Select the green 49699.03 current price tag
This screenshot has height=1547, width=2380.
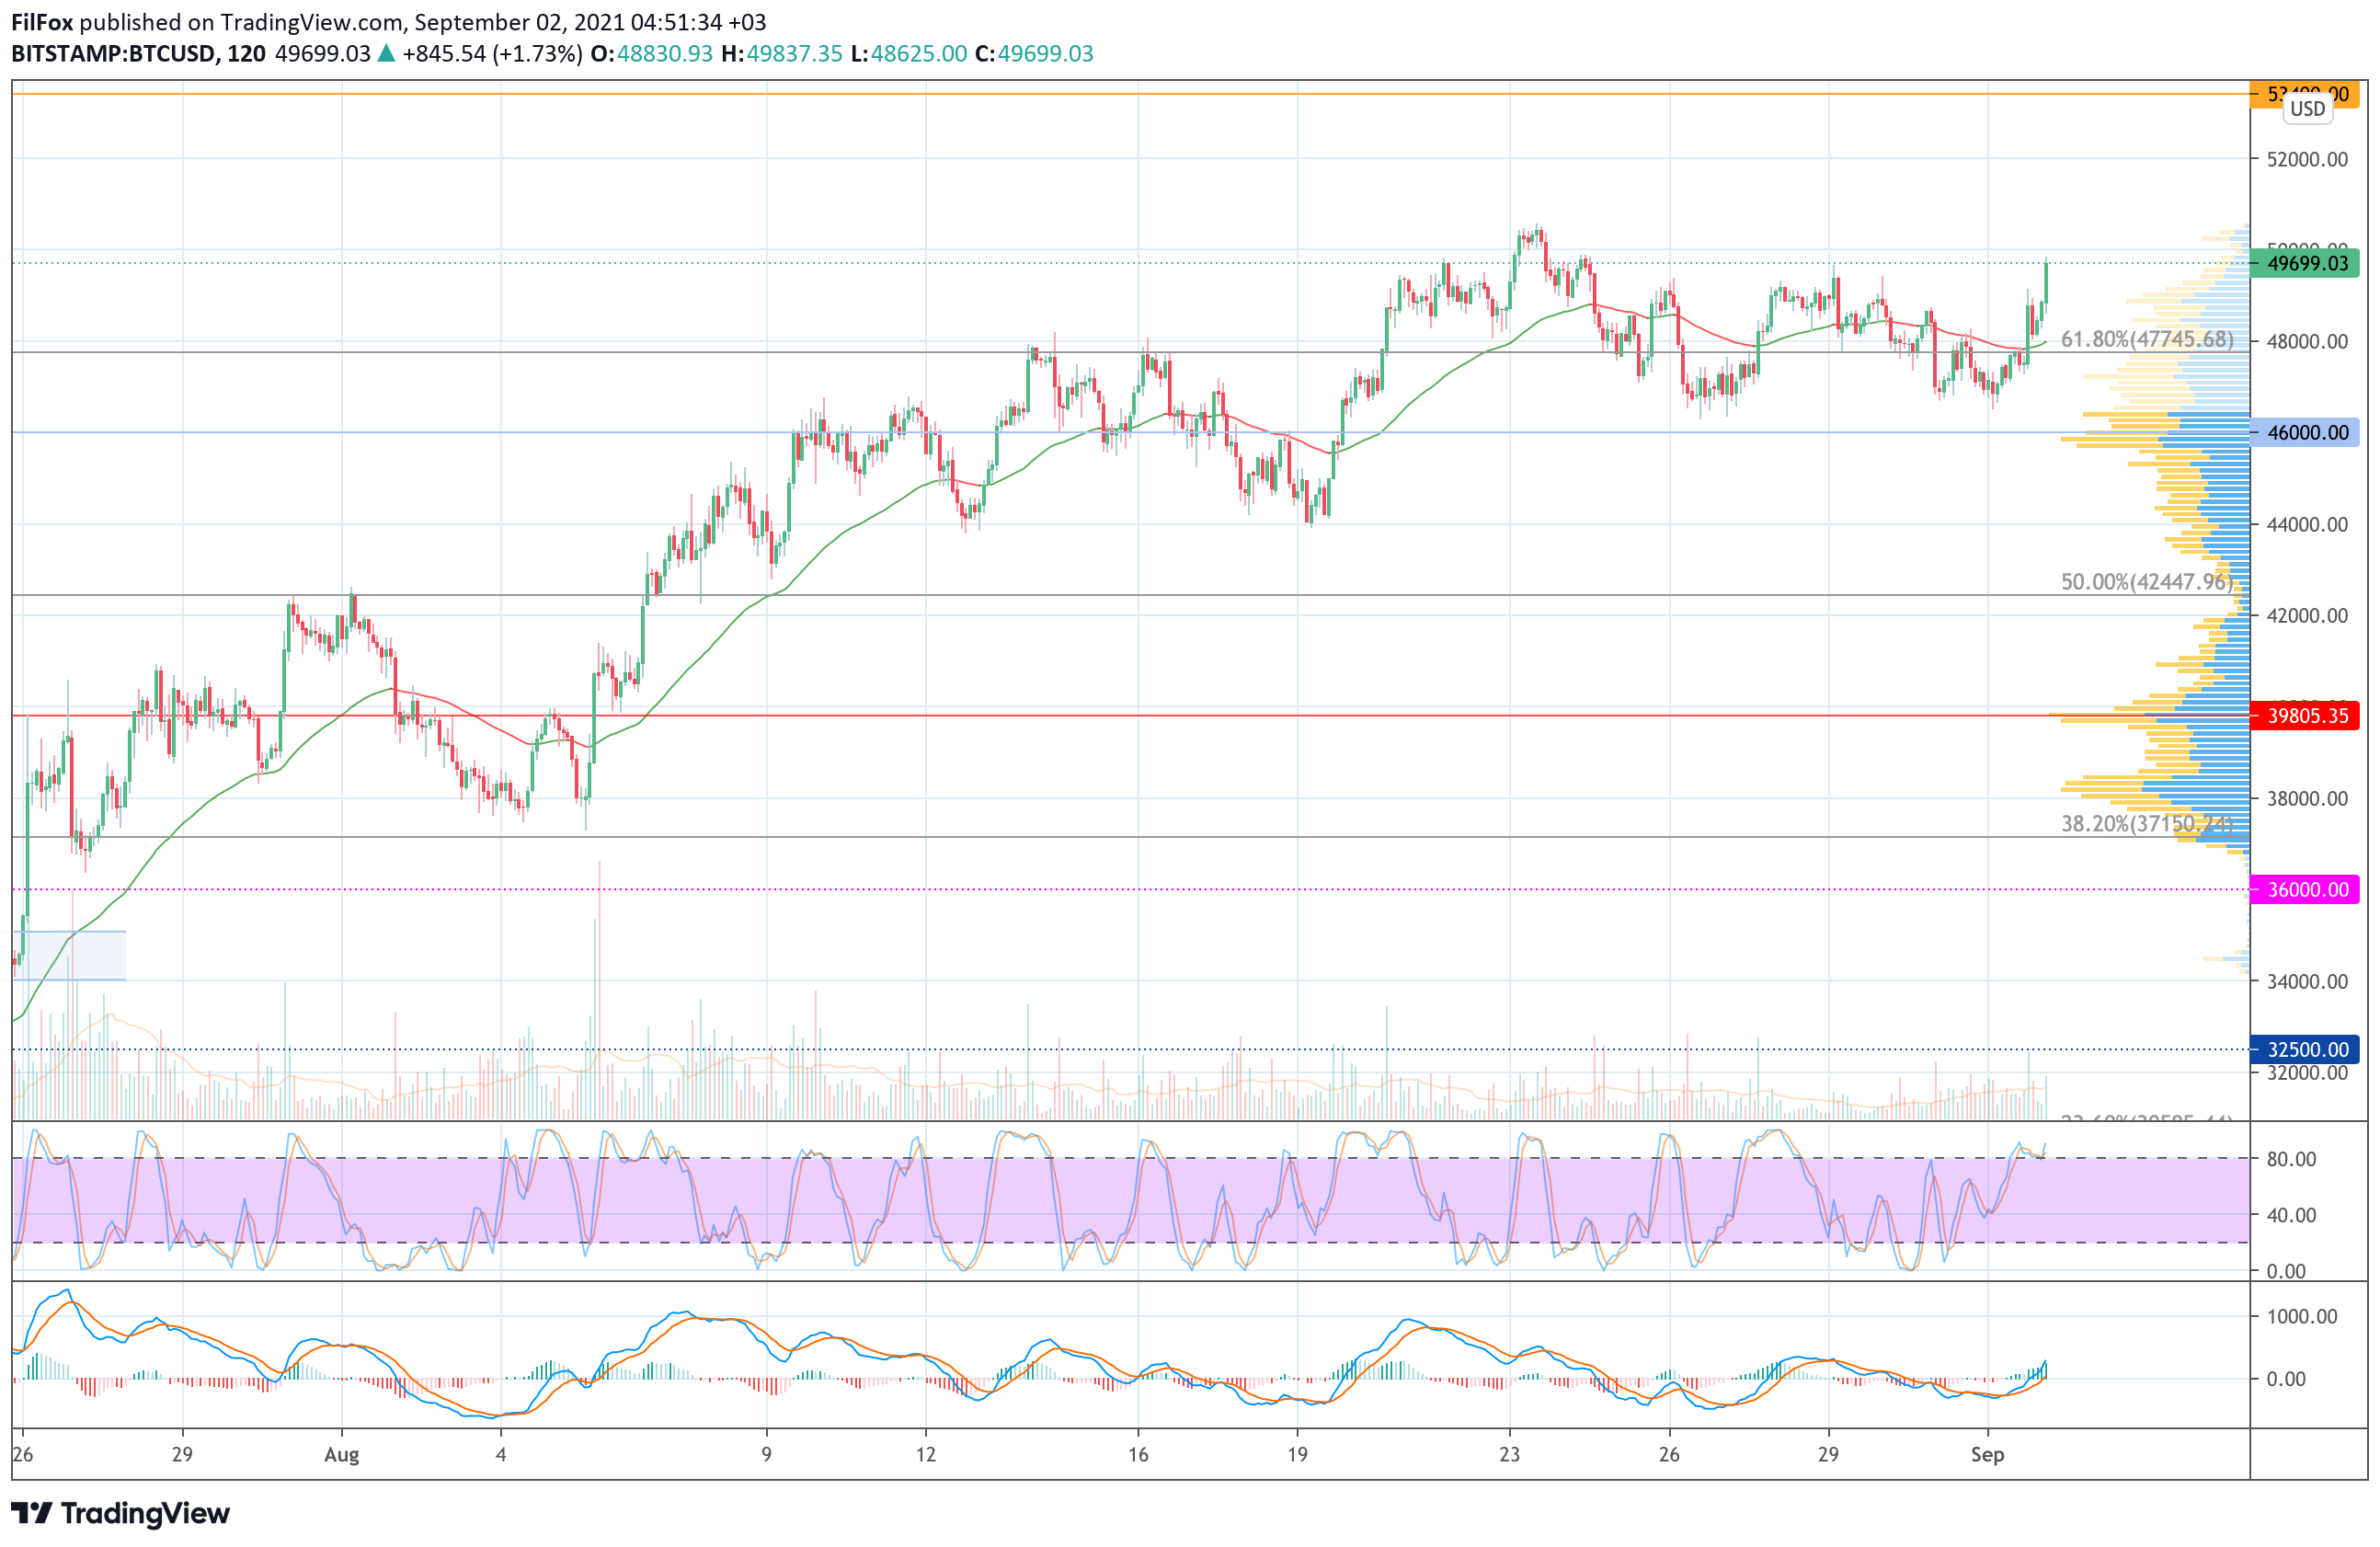2305,263
